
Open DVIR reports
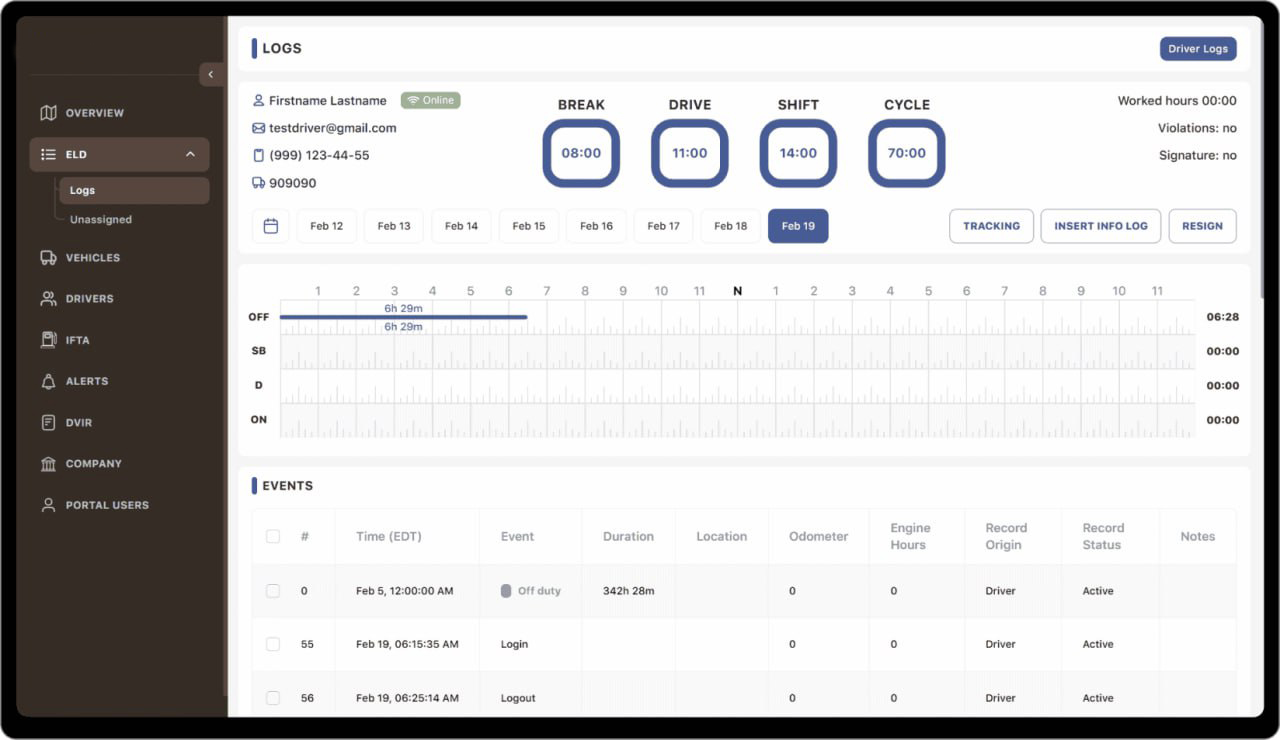[x=79, y=423]
